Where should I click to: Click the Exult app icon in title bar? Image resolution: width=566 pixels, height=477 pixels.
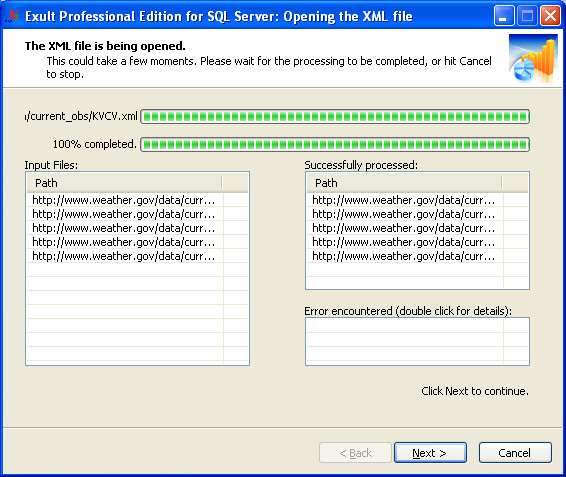13,17
